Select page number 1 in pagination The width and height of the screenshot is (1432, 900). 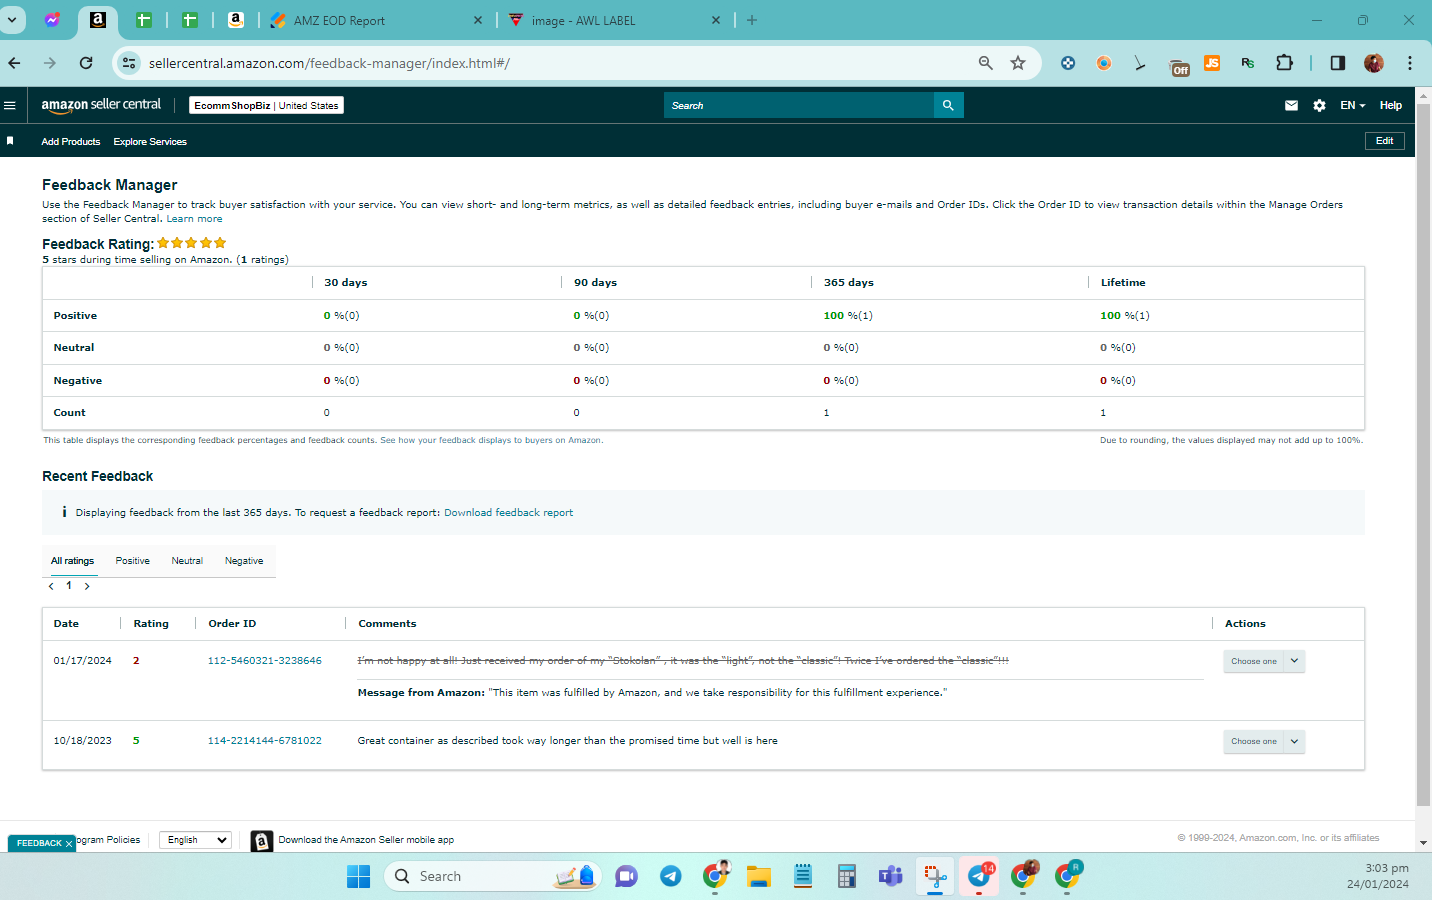(x=69, y=586)
